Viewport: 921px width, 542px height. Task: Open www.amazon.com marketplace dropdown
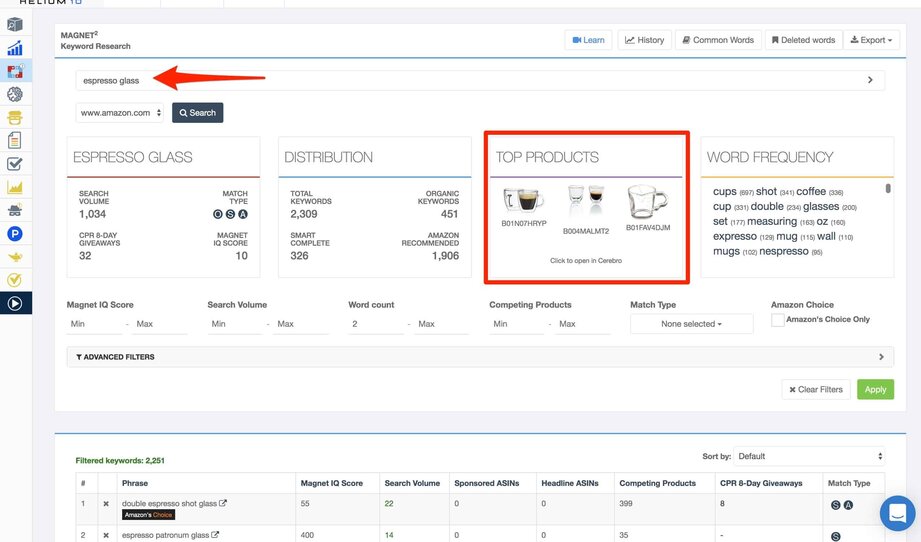[x=120, y=113]
